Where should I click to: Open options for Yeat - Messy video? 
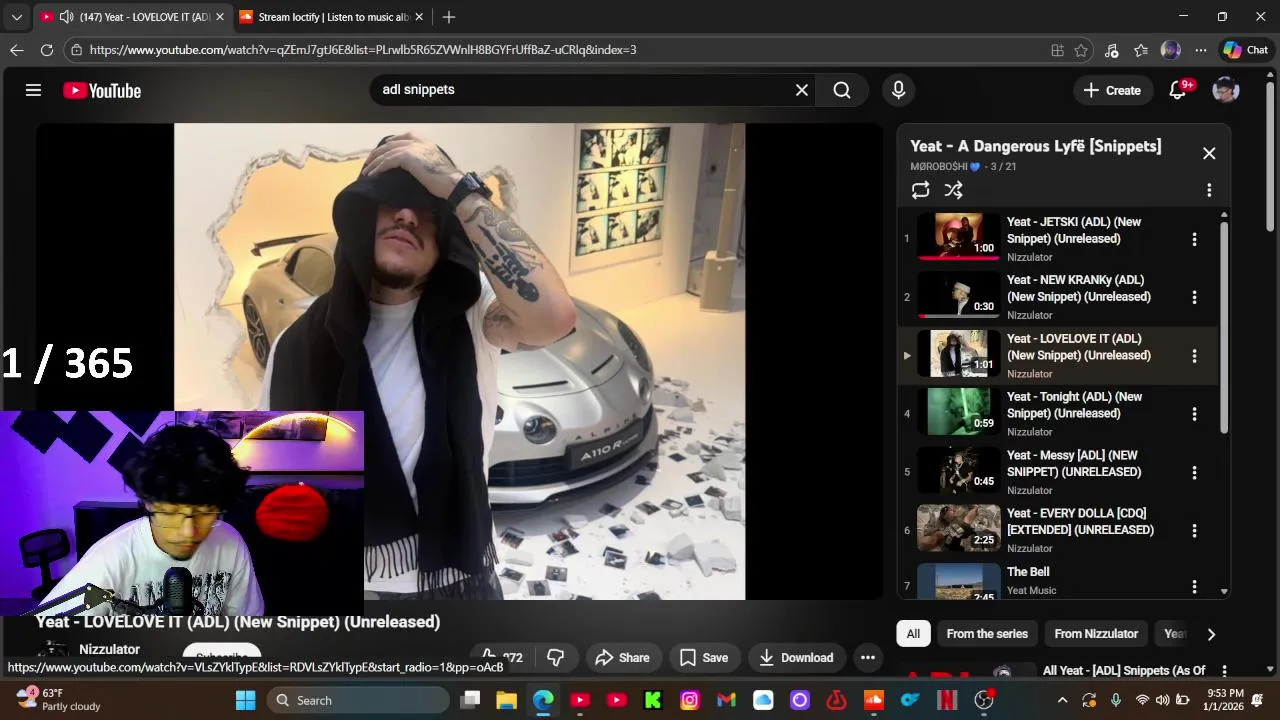coord(1194,472)
